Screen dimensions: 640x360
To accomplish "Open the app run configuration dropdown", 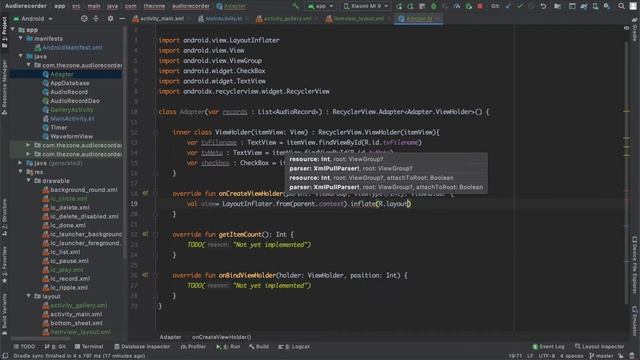I will [321, 6].
